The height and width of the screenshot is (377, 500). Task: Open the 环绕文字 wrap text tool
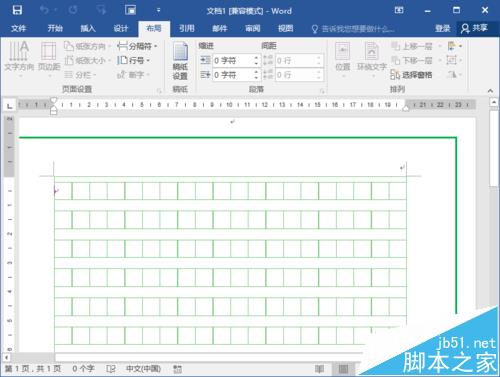point(371,57)
